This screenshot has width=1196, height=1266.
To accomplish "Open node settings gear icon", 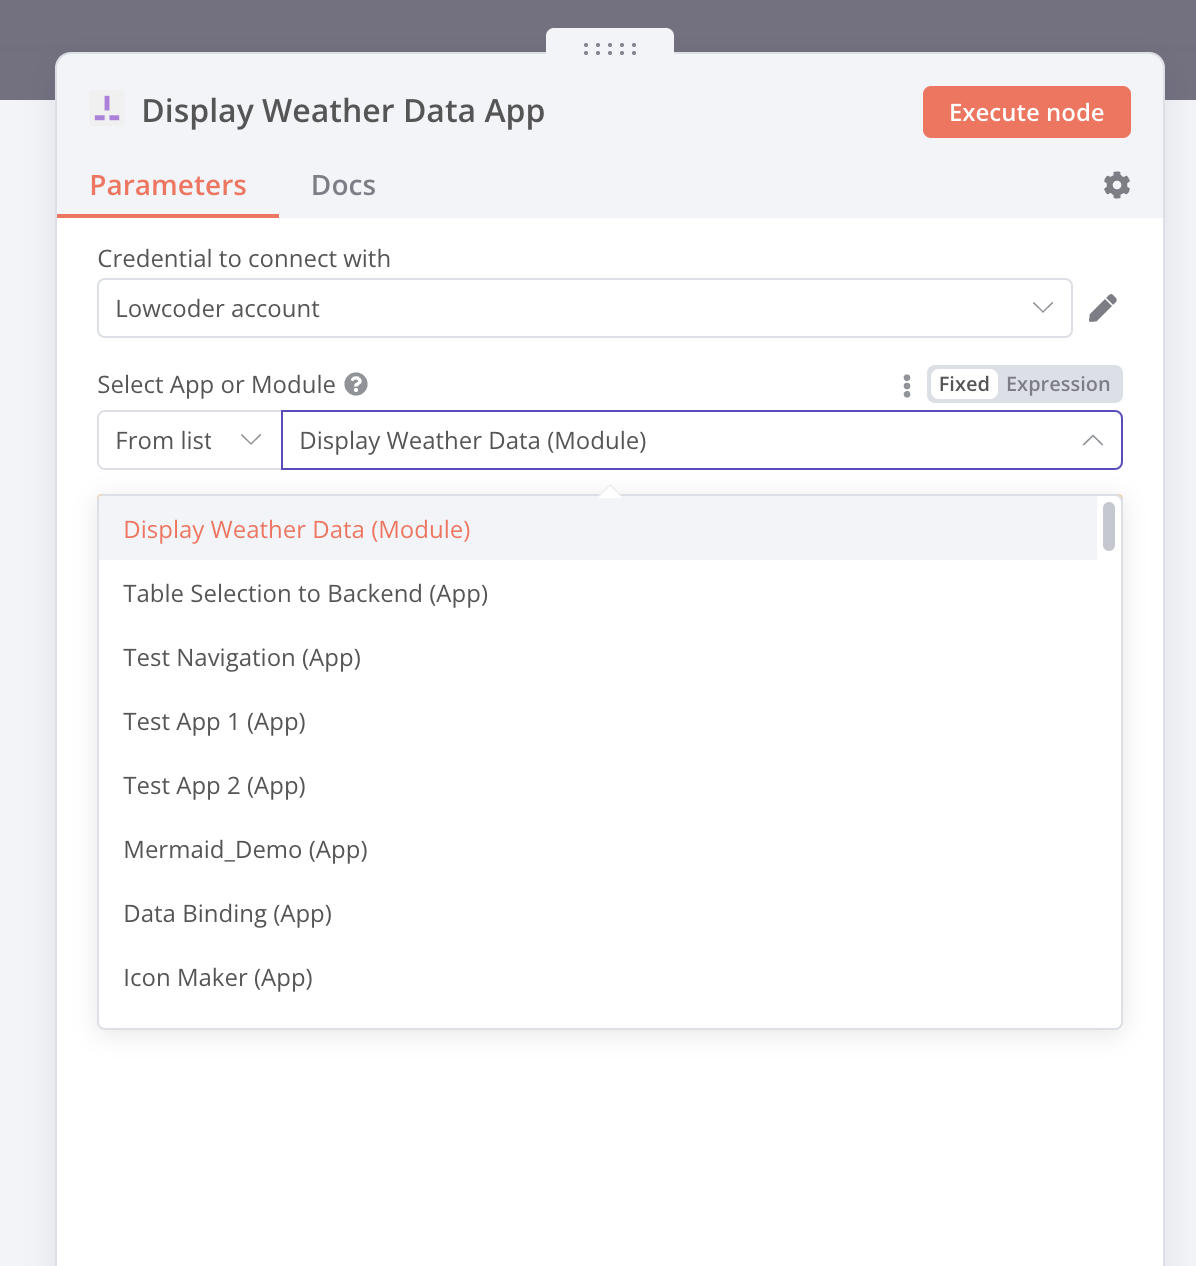I will pos(1116,185).
